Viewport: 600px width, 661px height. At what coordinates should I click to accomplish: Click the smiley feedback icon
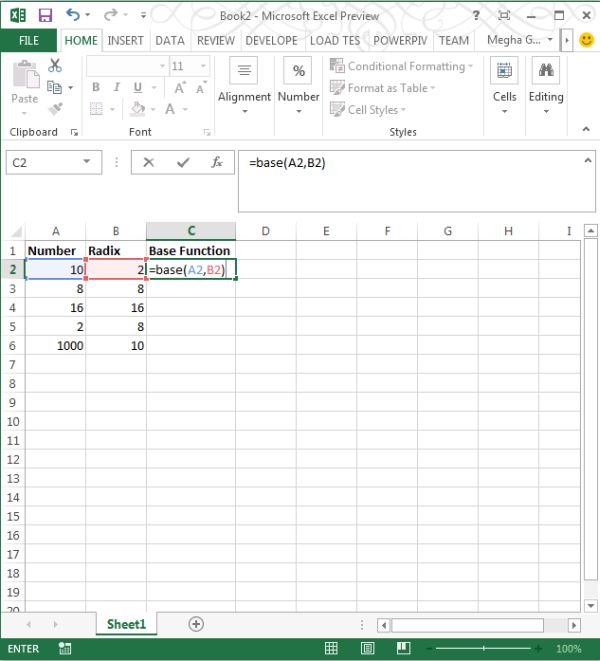click(587, 40)
